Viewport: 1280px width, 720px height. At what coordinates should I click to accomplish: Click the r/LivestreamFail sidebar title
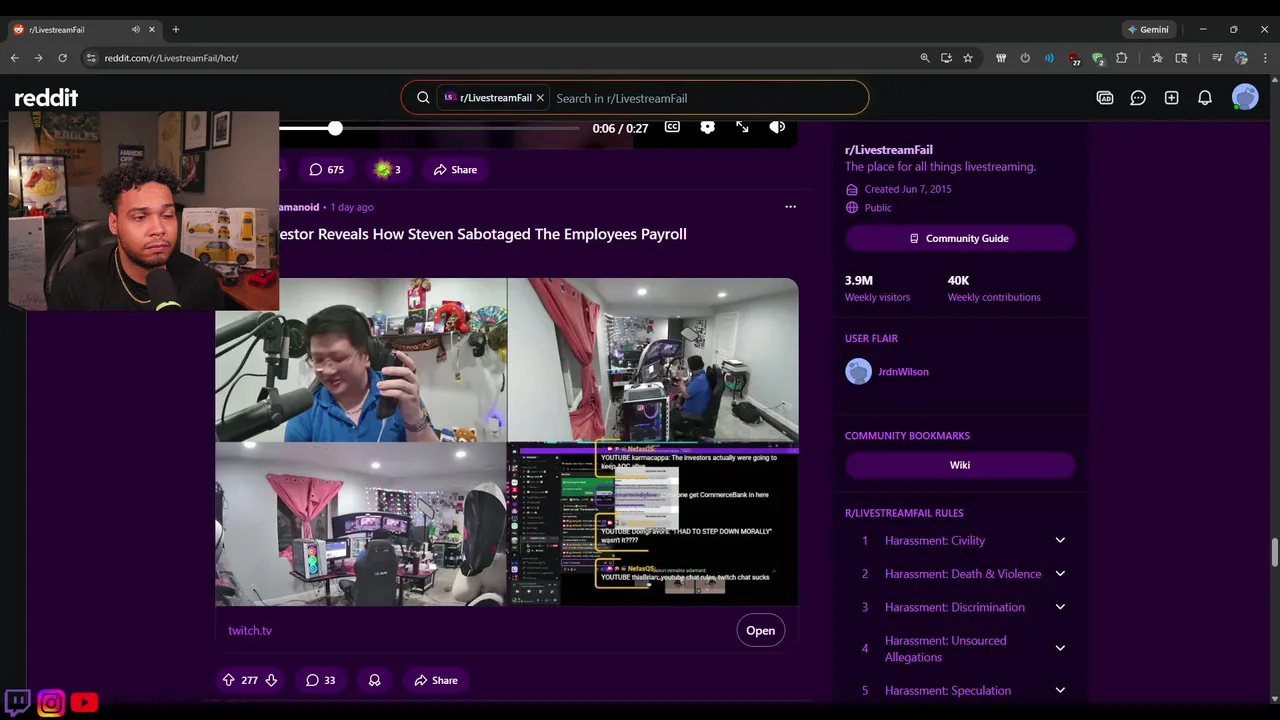[889, 150]
